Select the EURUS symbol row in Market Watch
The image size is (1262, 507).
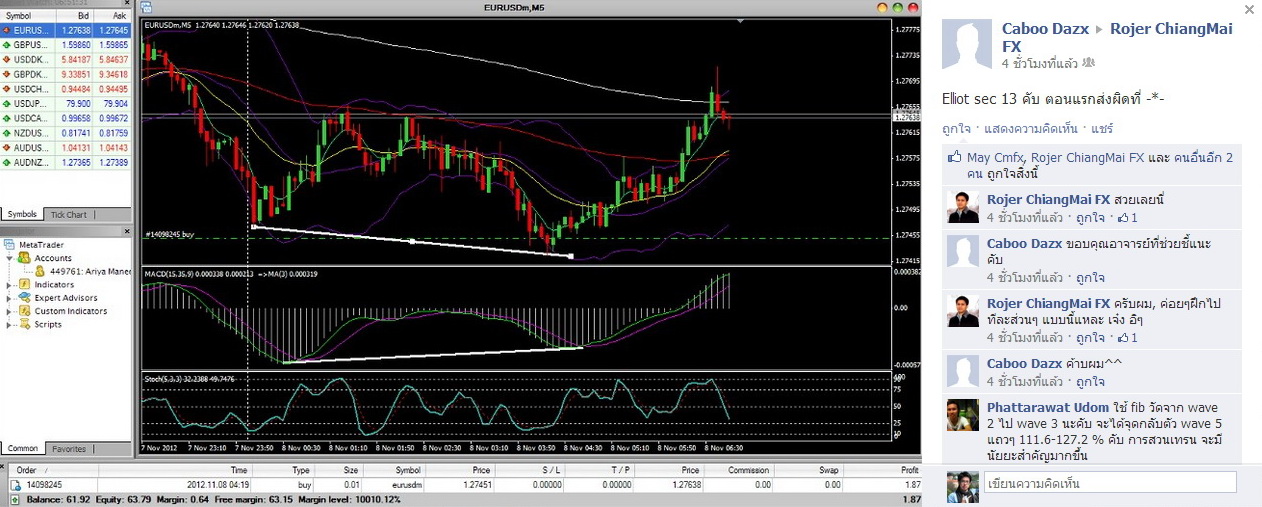[x=66, y=31]
